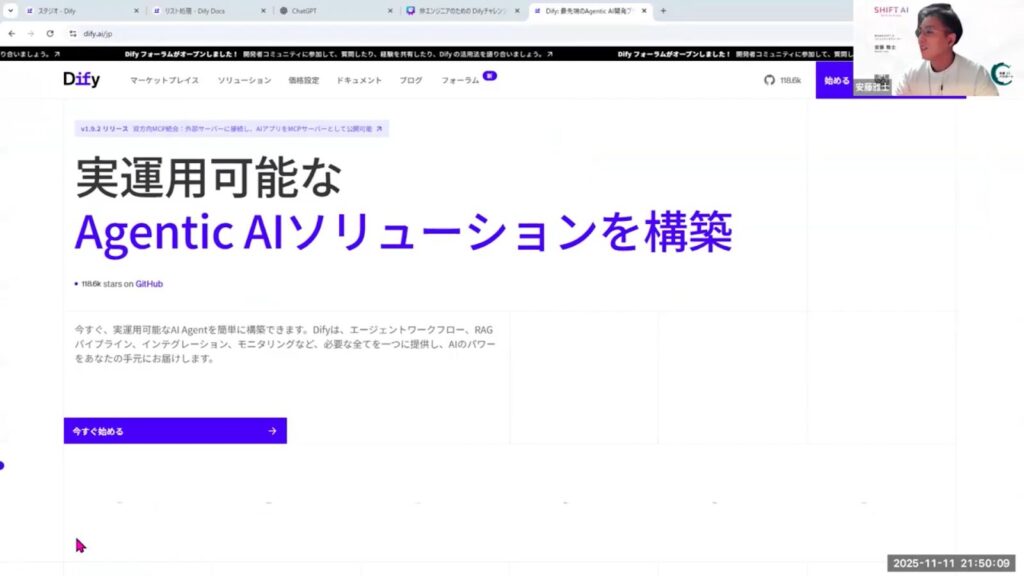Image resolution: width=1024 pixels, height=576 pixels.
Task: Open the マーケットプレイス navigation item
Action: (x=164, y=80)
